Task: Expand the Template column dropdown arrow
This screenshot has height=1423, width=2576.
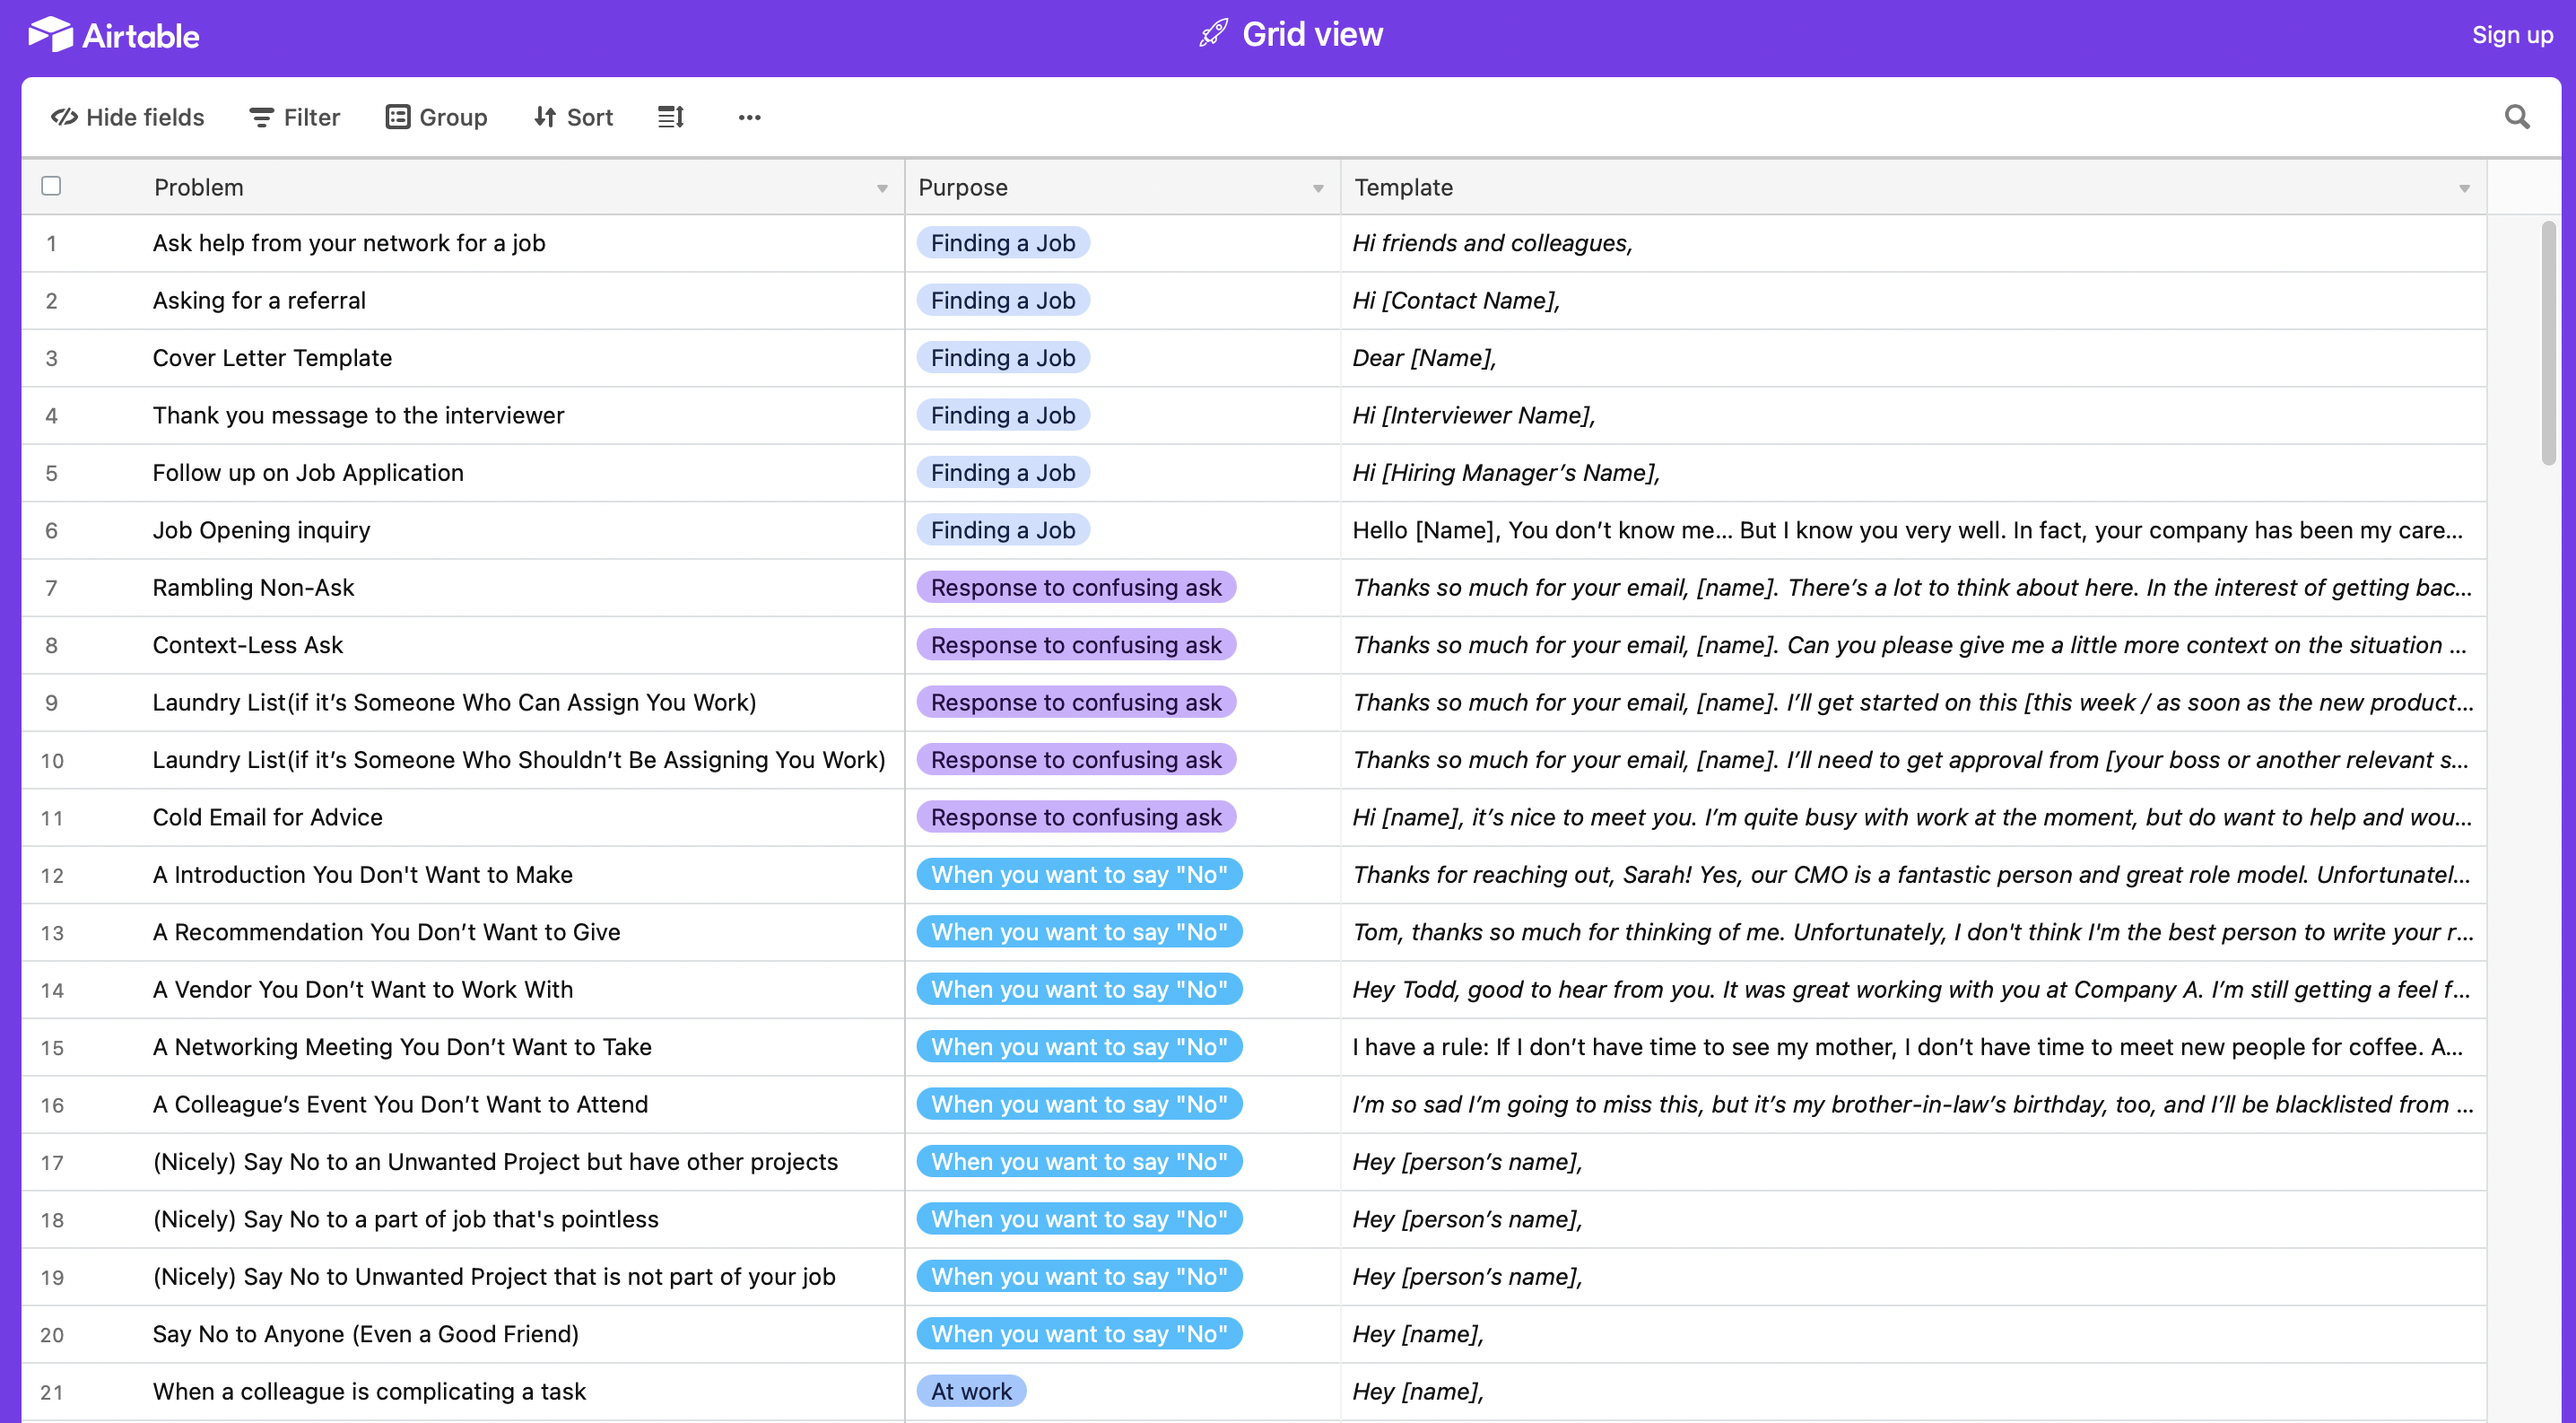Action: point(2464,188)
